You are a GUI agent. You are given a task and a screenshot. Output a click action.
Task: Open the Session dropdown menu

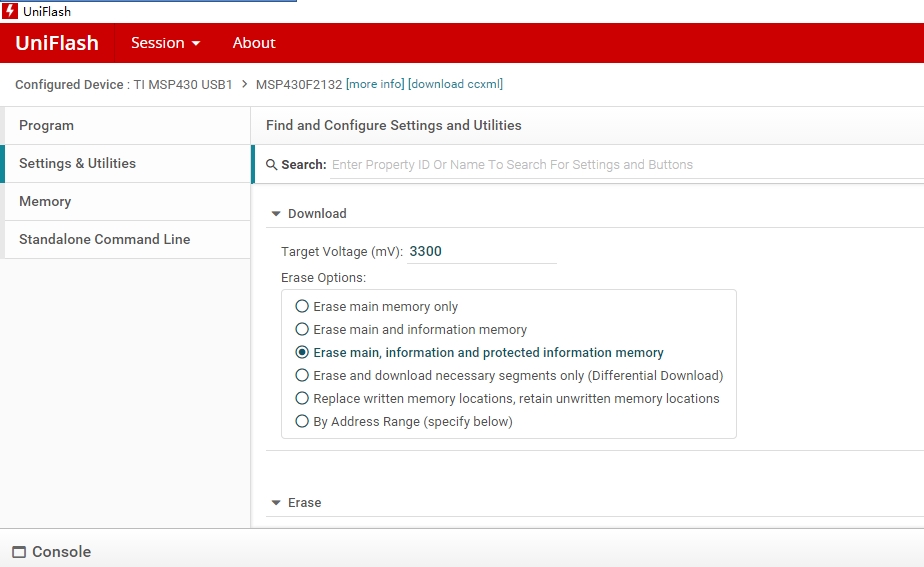click(x=165, y=43)
